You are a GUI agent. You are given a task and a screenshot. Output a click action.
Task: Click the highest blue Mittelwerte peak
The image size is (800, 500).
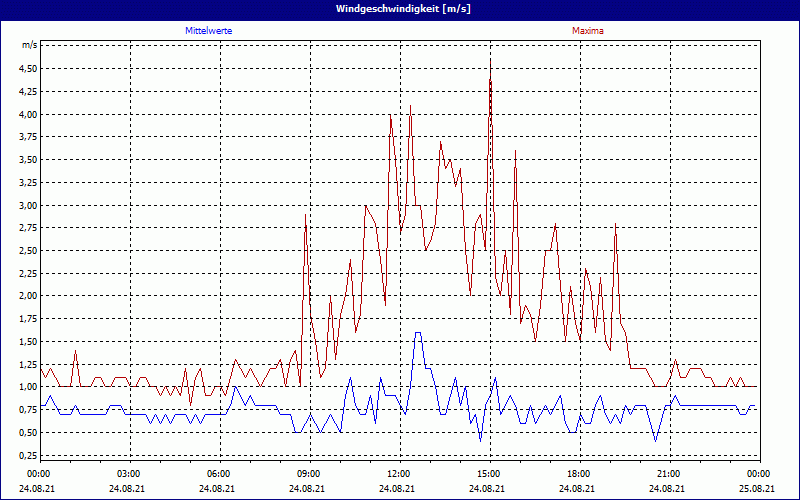(417, 333)
